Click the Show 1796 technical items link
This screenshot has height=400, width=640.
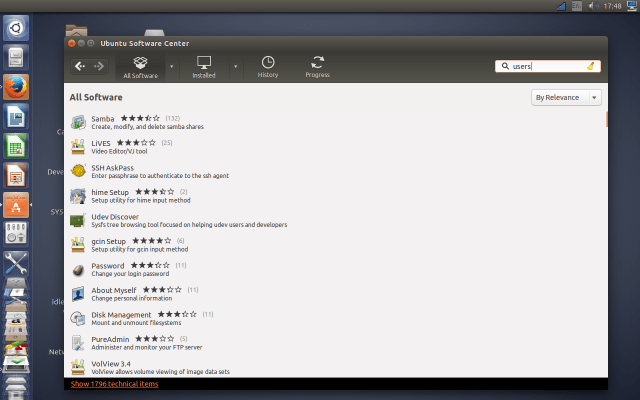[x=114, y=384]
